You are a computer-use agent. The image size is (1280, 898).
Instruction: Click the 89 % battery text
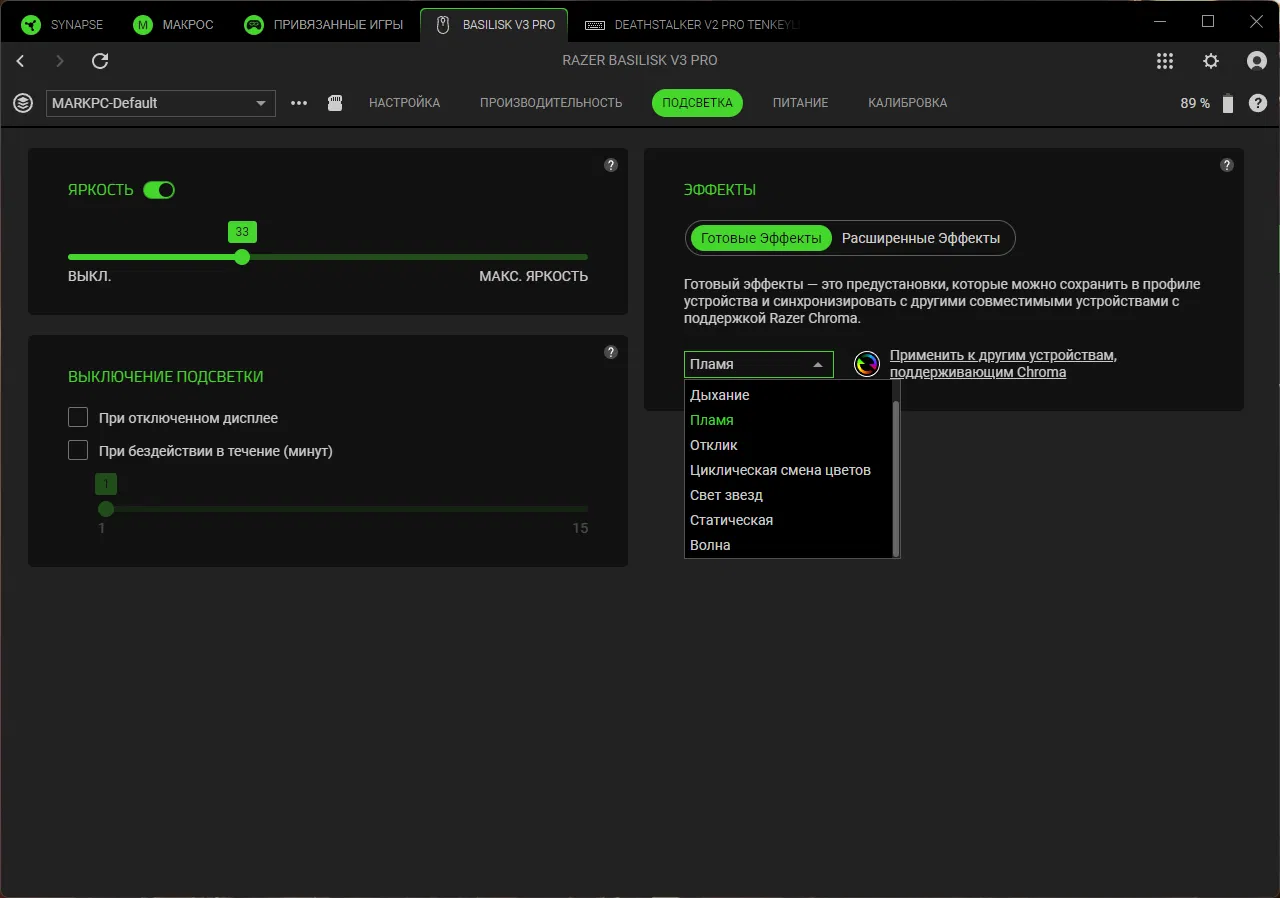[1195, 103]
